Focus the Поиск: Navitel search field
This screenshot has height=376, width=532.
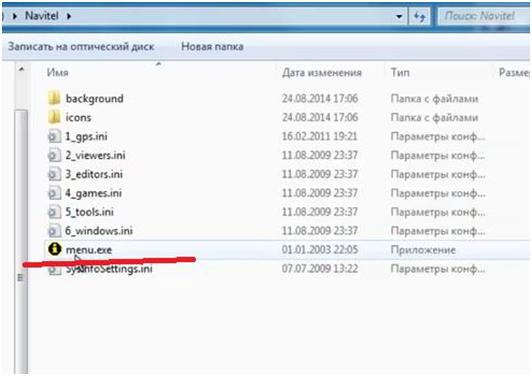pyautogui.click(x=483, y=16)
